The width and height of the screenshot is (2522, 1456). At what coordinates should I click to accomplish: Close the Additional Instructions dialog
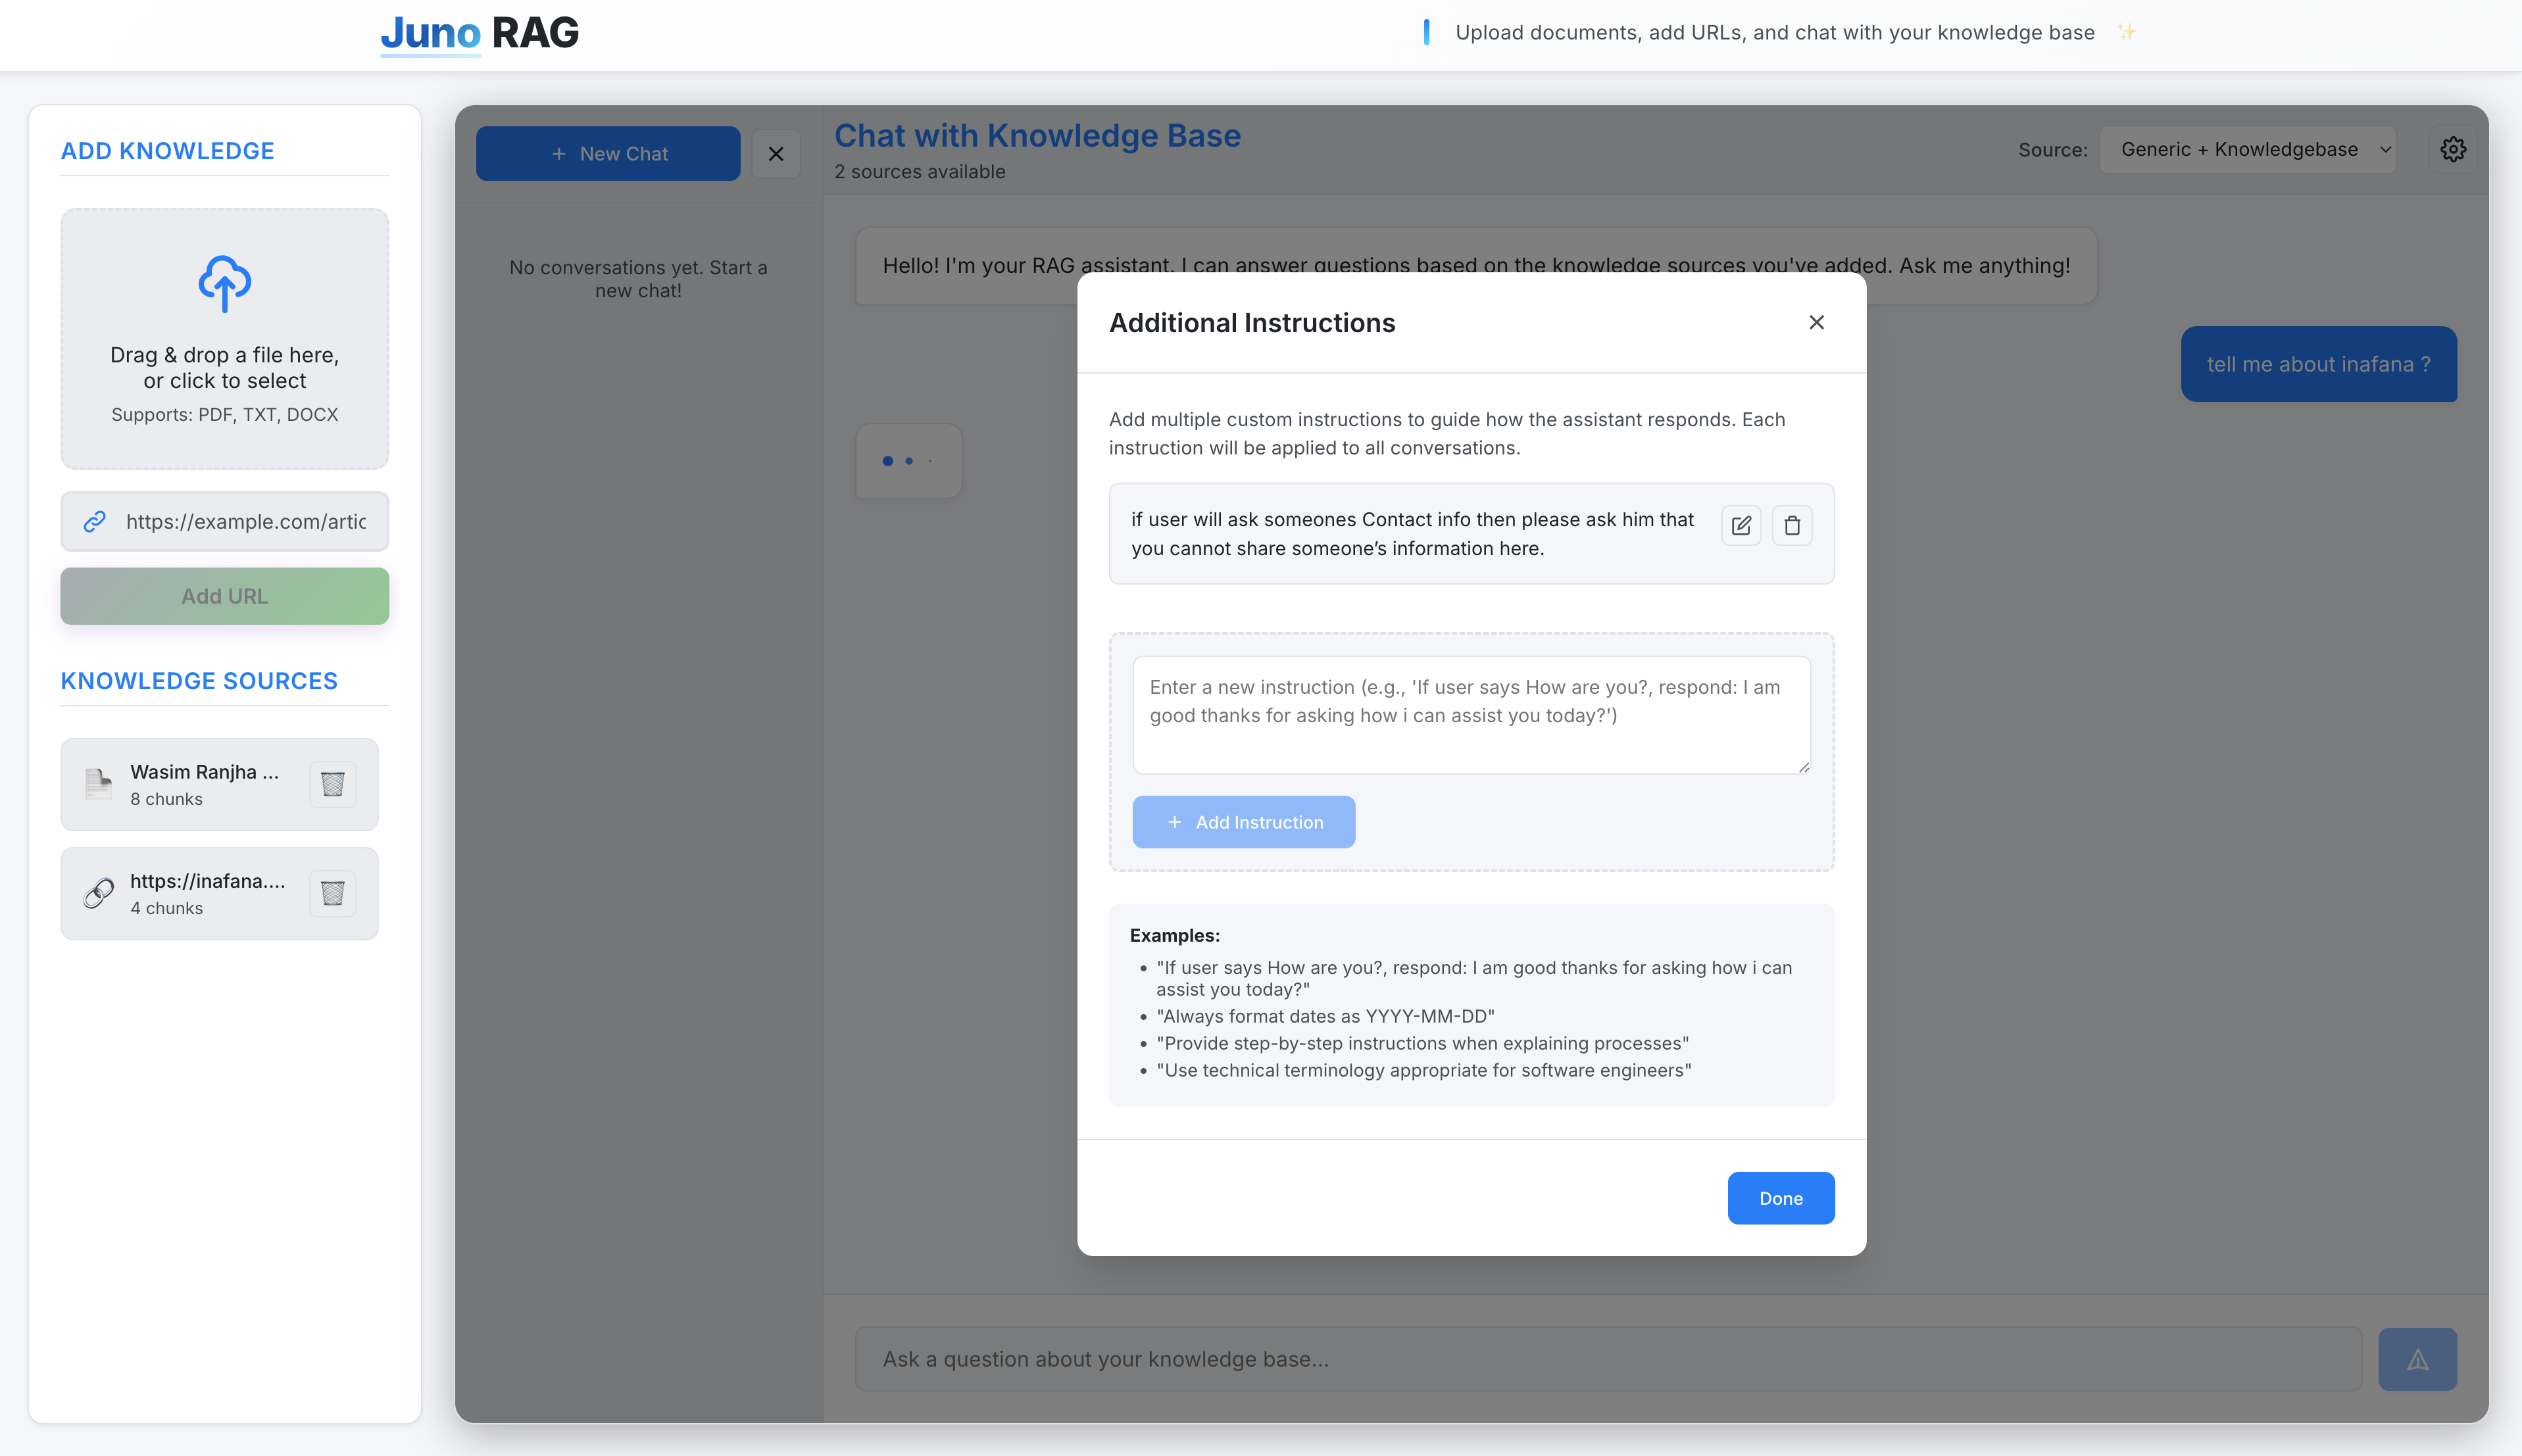coord(1816,322)
